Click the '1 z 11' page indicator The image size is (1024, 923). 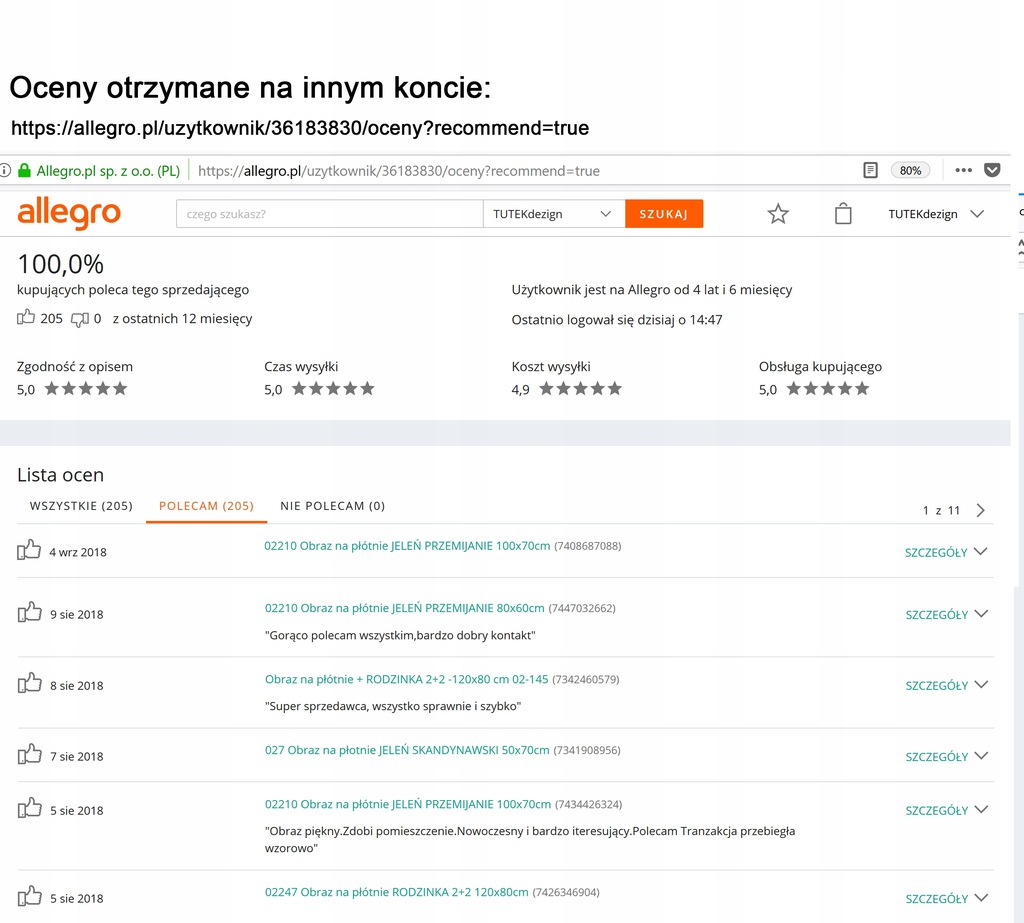coord(941,510)
